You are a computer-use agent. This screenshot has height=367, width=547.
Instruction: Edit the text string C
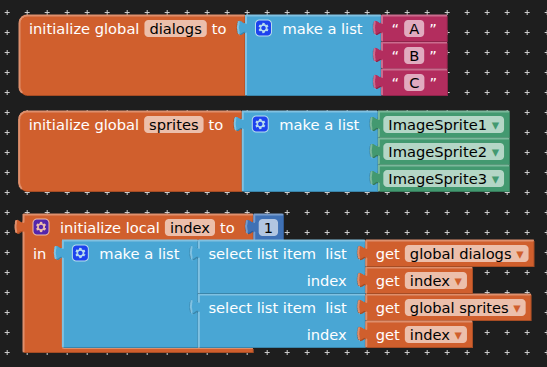coord(414,83)
